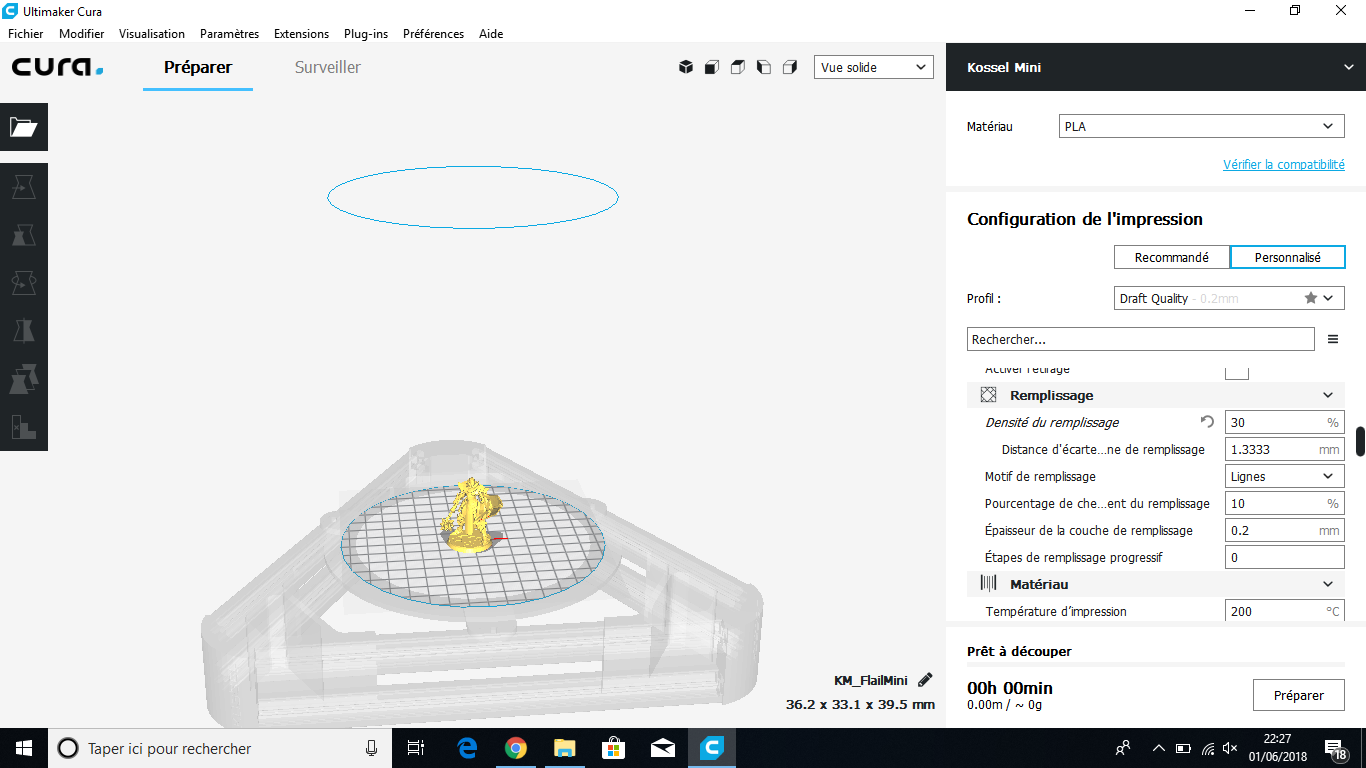This screenshot has height=768, width=1366.
Task: Select the Préparer tab at top
Action: pos(198,67)
